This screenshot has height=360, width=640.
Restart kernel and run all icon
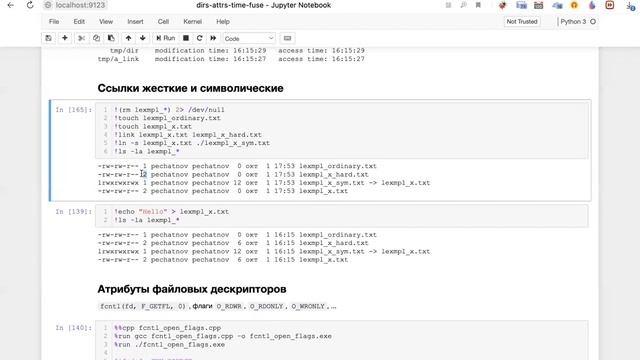pyautogui.click(x=213, y=38)
